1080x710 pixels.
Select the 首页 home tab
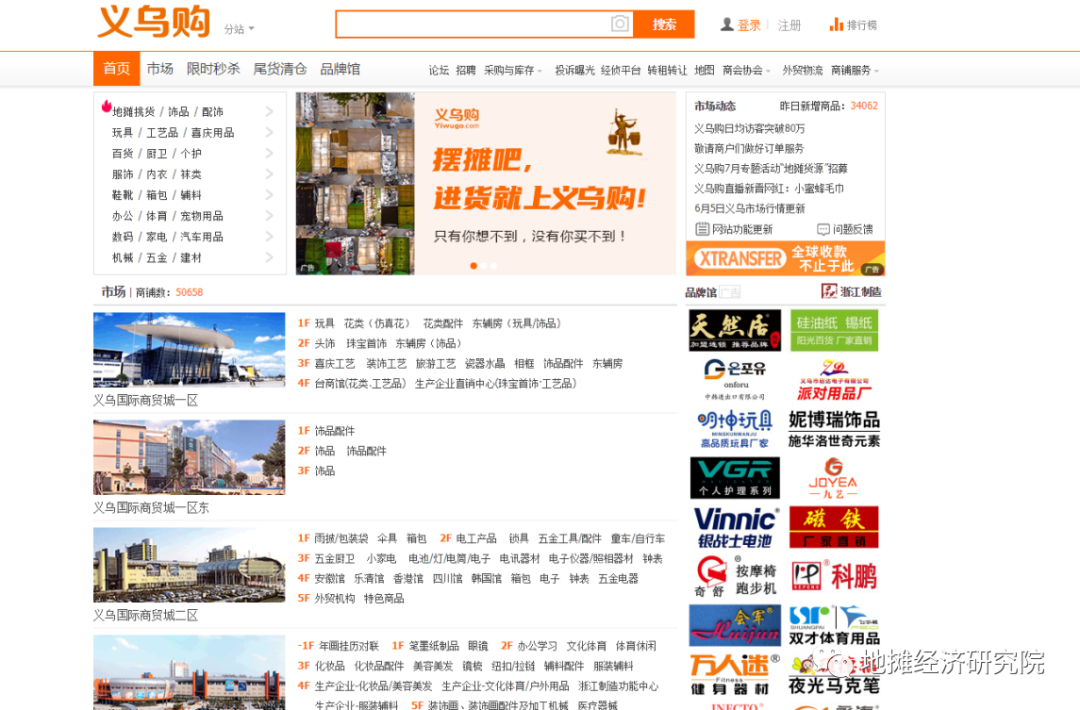116,69
